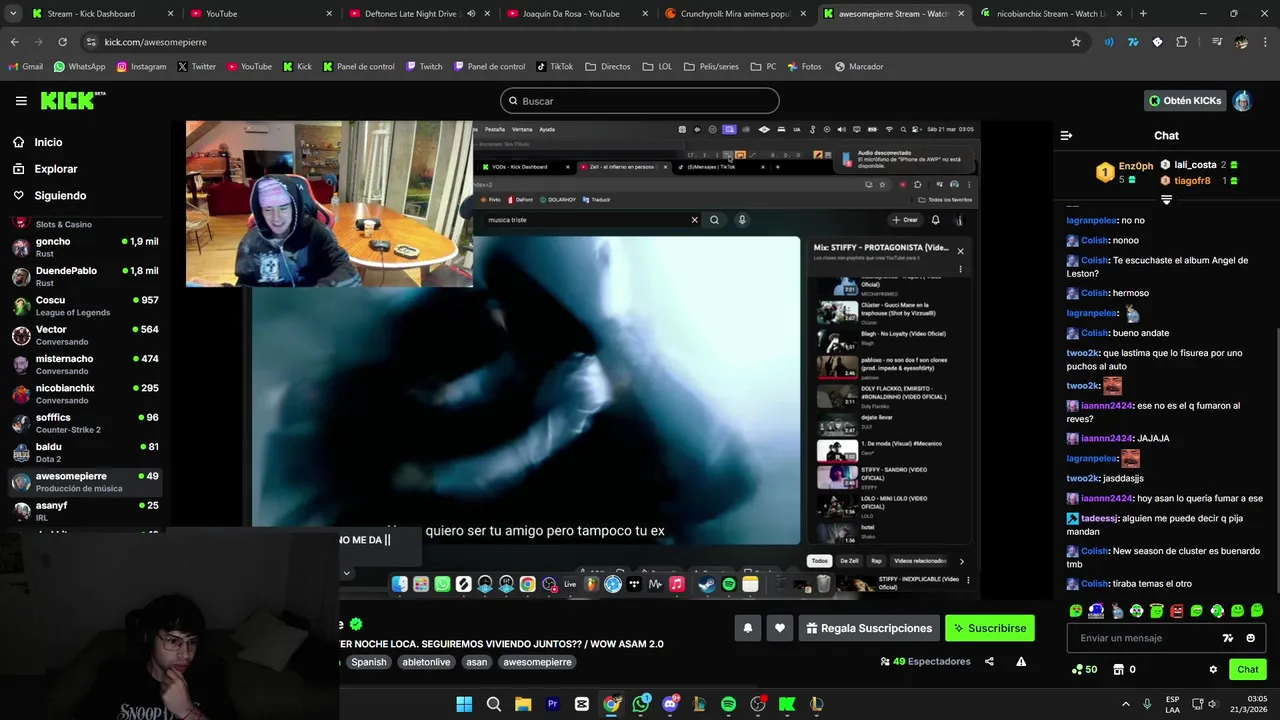Click the awesomepierre tag
The height and width of the screenshot is (720, 1280).
click(537, 662)
